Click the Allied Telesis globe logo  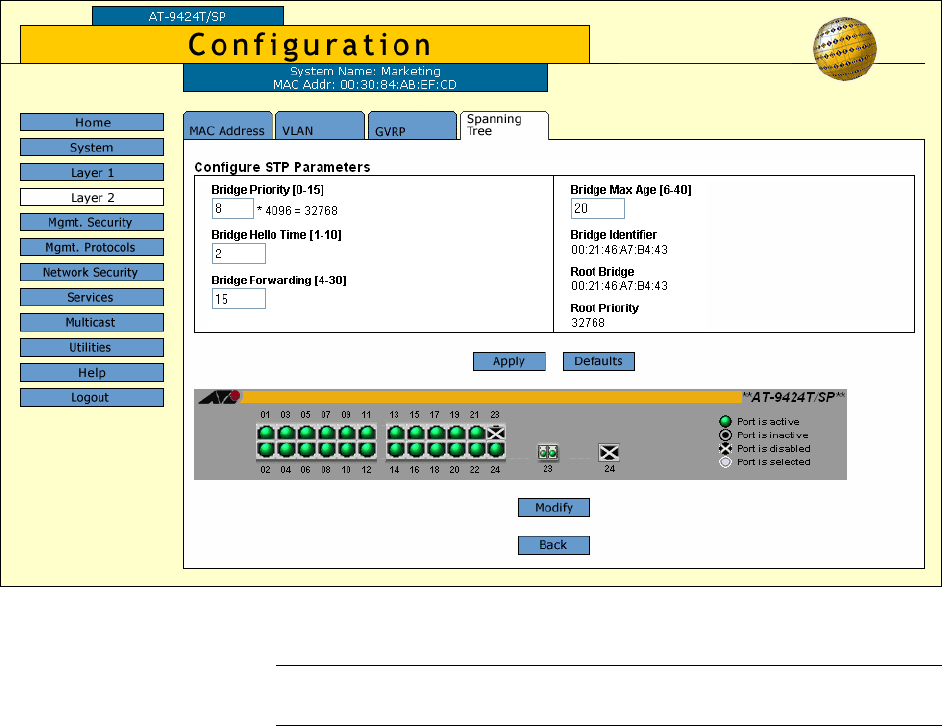coord(843,52)
